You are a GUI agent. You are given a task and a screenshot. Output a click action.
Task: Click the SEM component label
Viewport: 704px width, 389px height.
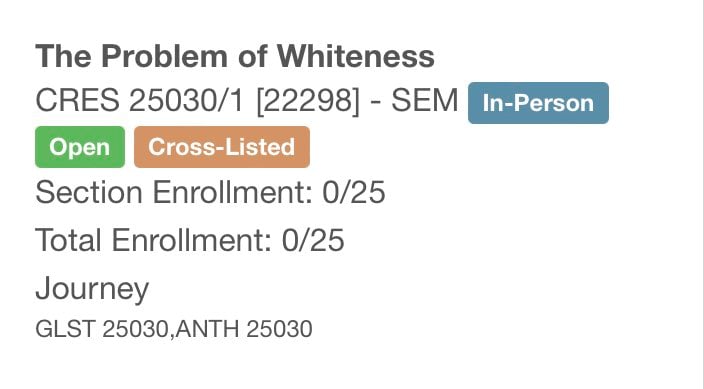[x=425, y=100]
